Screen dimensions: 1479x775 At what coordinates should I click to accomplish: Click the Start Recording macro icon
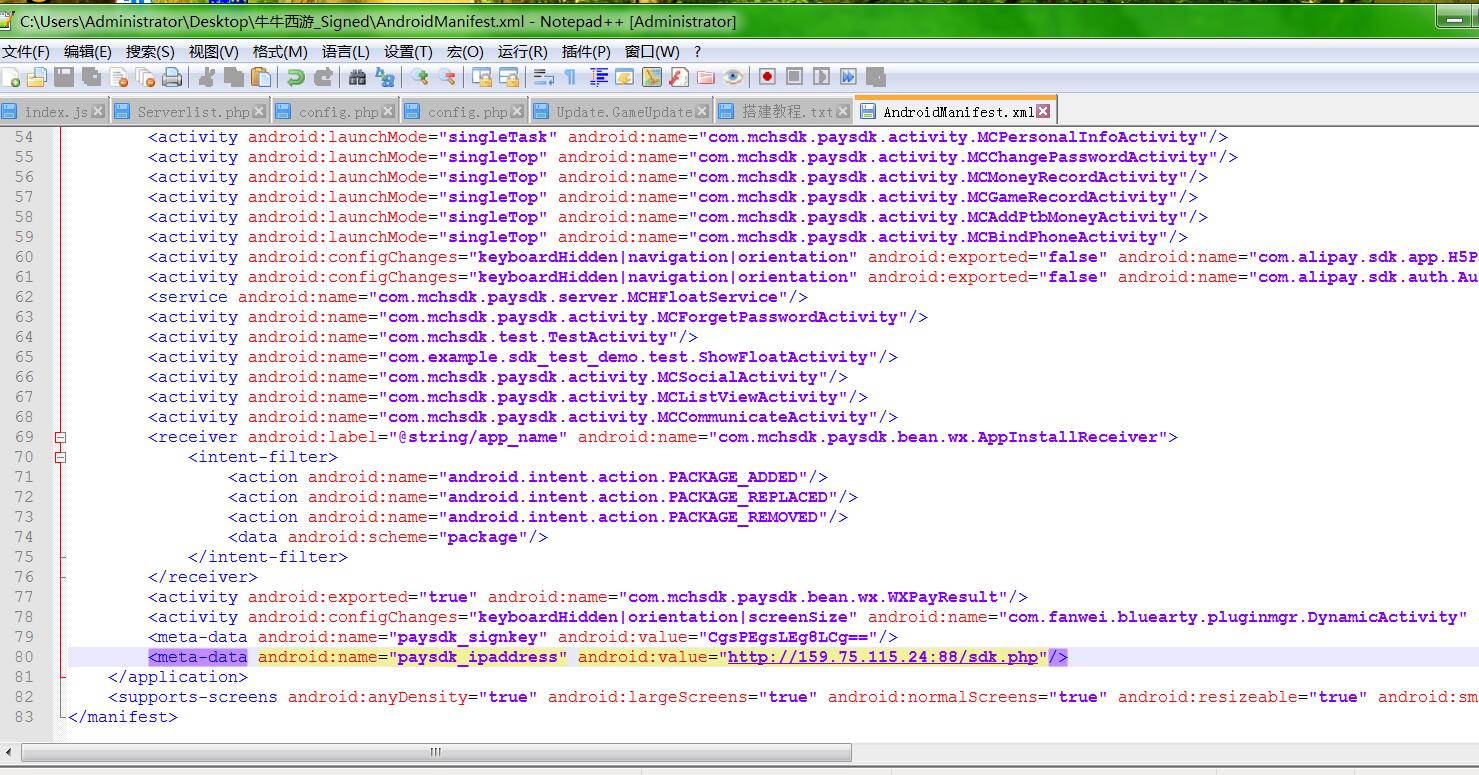[767, 77]
